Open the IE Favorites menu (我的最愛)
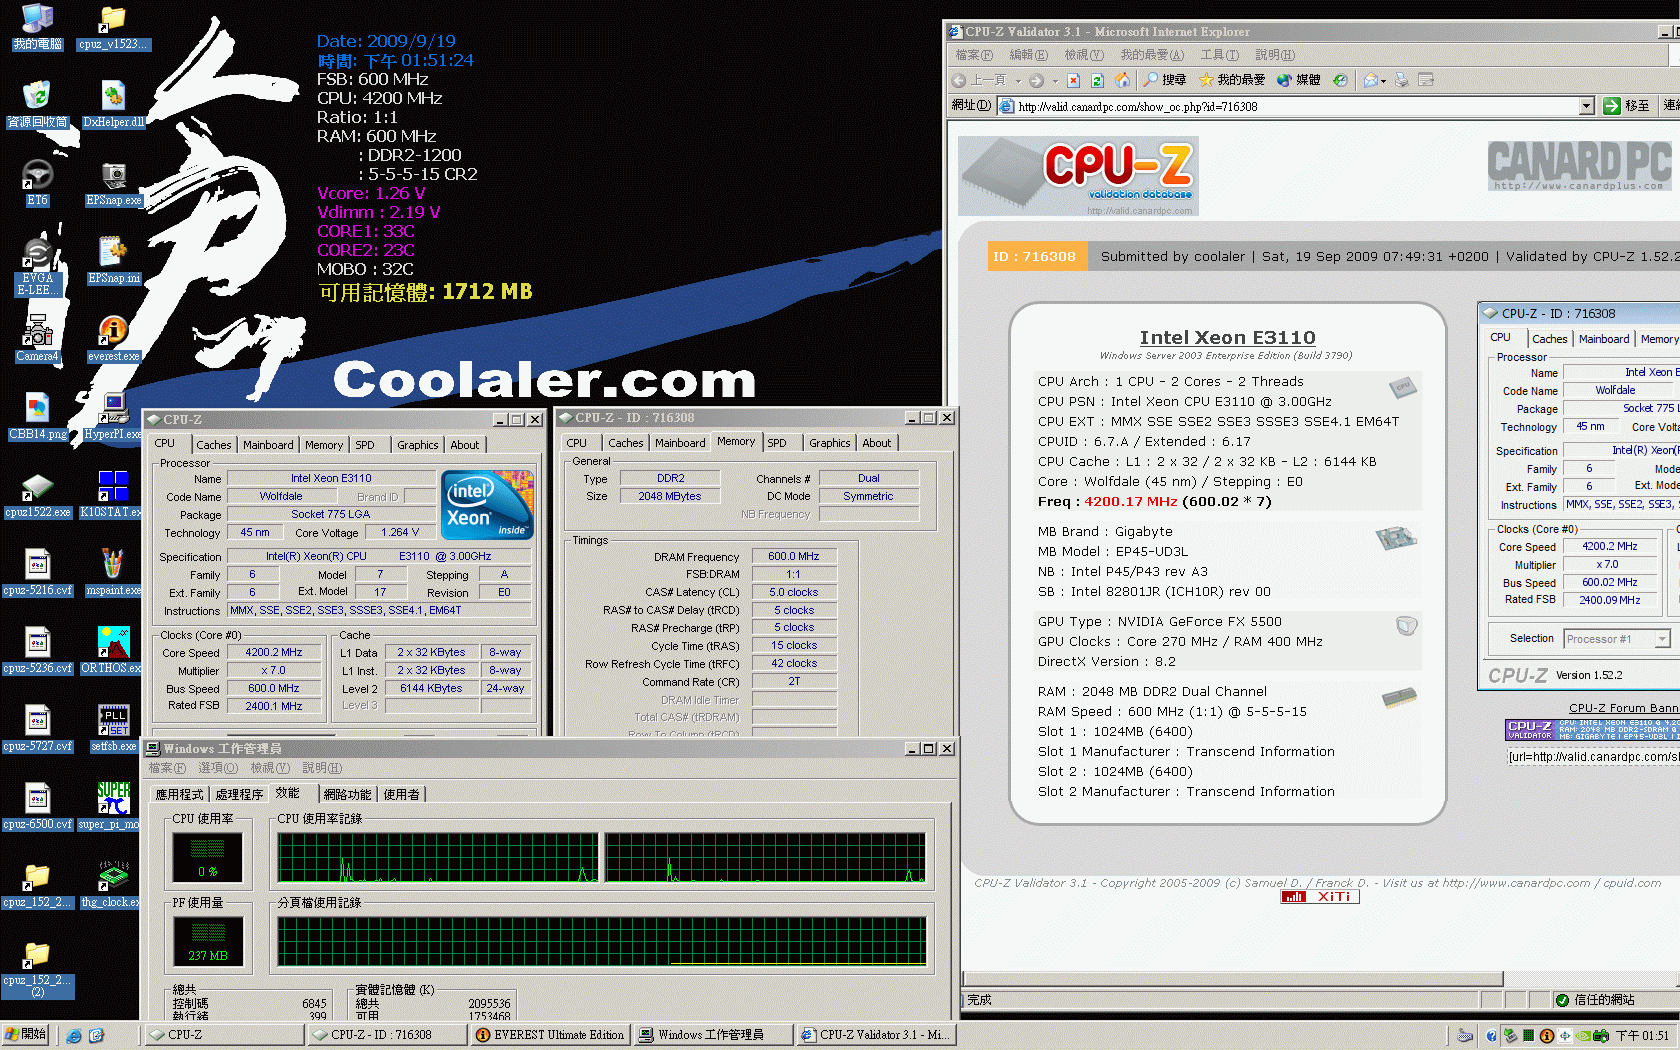1680x1050 pixels. click(1152, 55)
